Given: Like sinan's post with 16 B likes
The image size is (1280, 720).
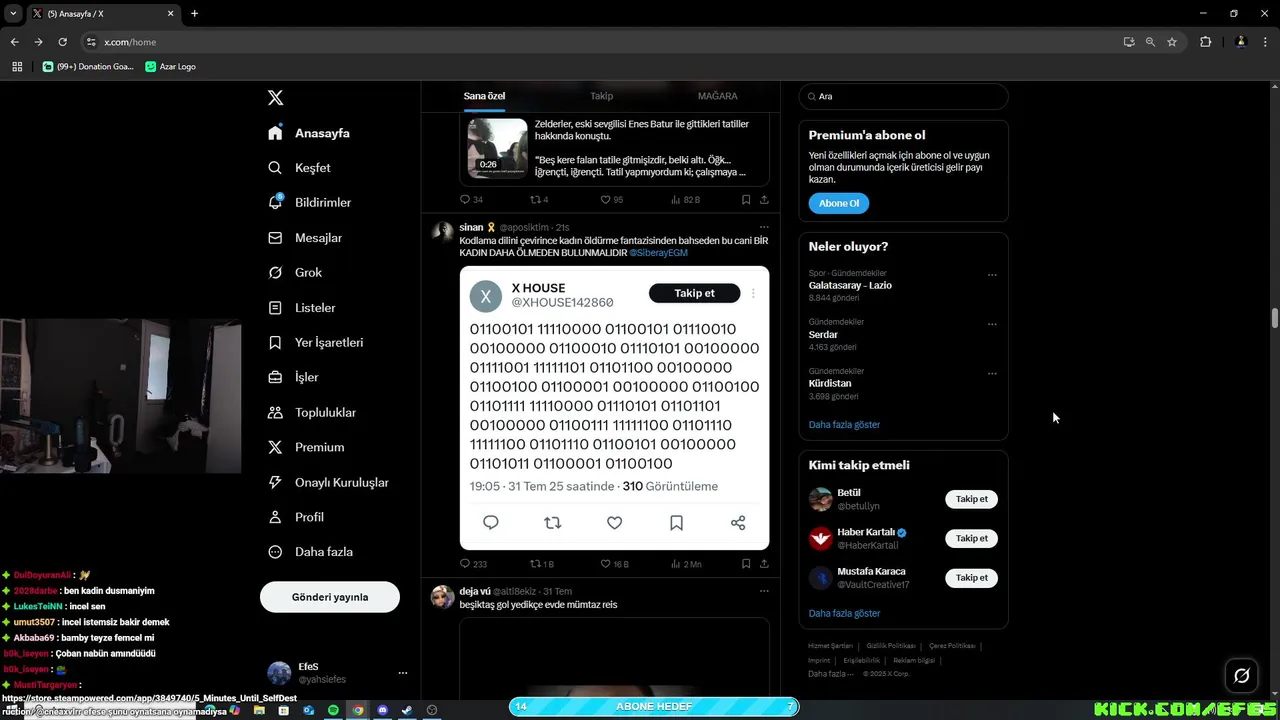Looking at the screenshot, I should tap(614, 564).
